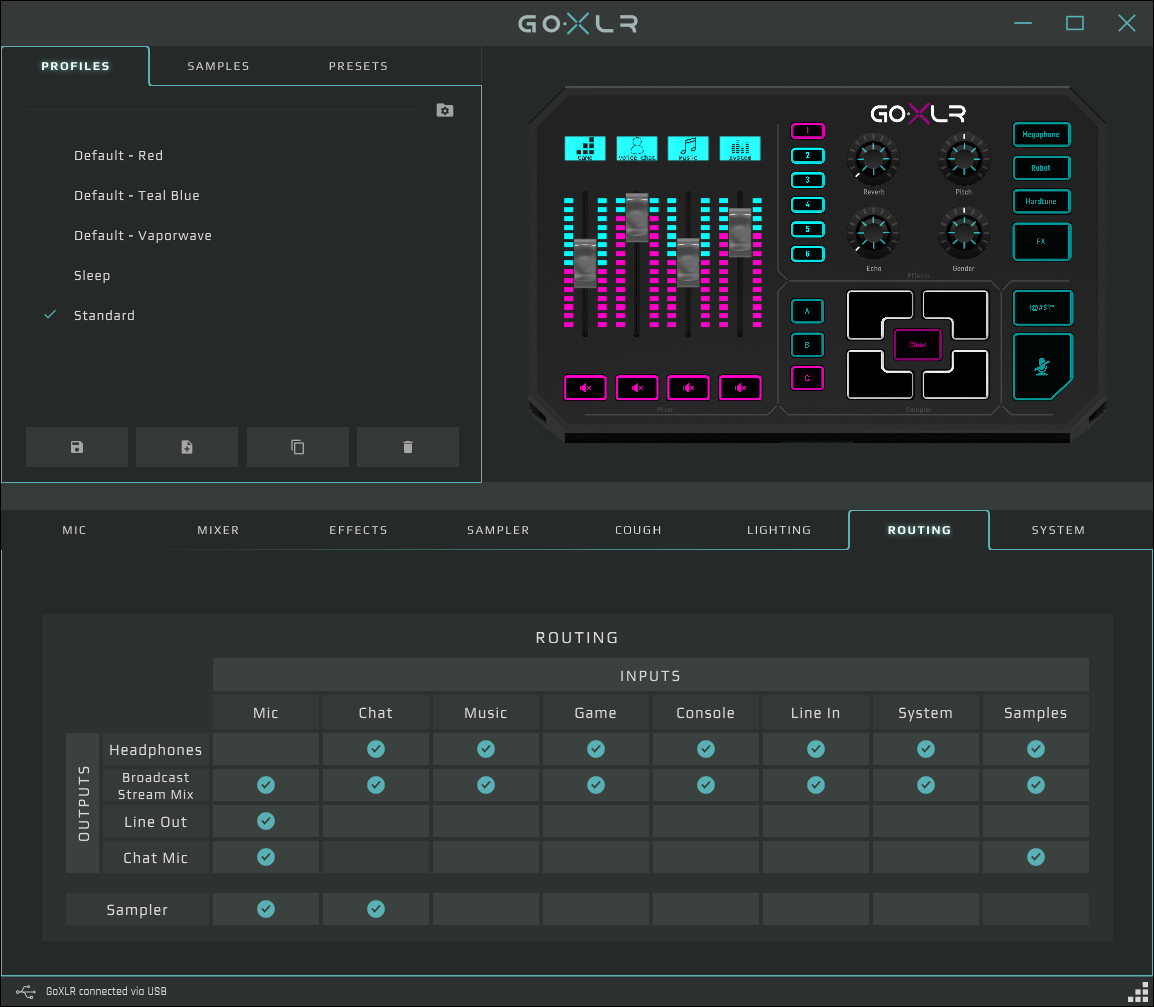The image size is (1154, 1007).
Task: Select sampler bank A button
Action: (807, 311)
